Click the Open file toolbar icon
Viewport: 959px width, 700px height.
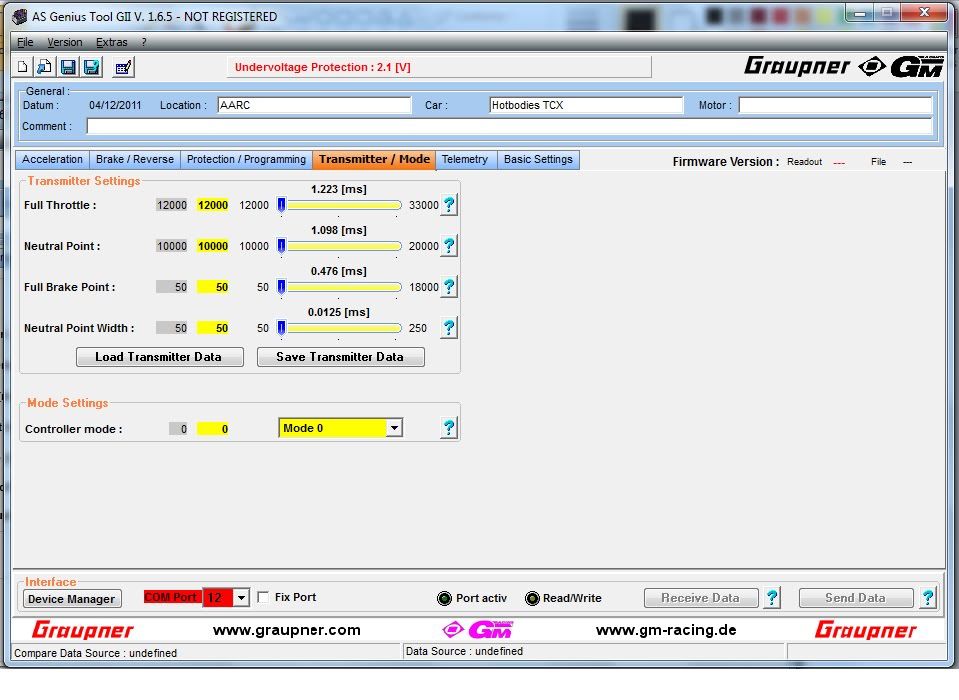coord(45,67)
